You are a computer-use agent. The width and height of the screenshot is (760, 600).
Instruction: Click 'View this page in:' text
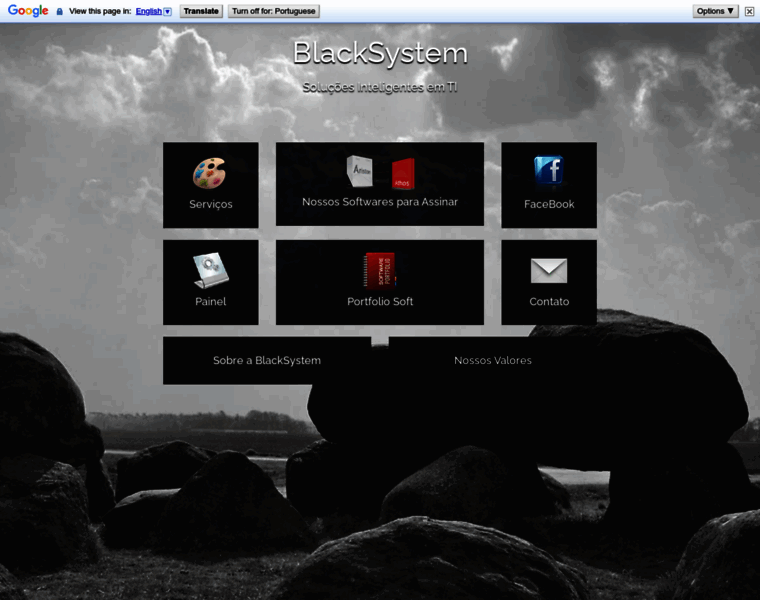click(100, 11)
